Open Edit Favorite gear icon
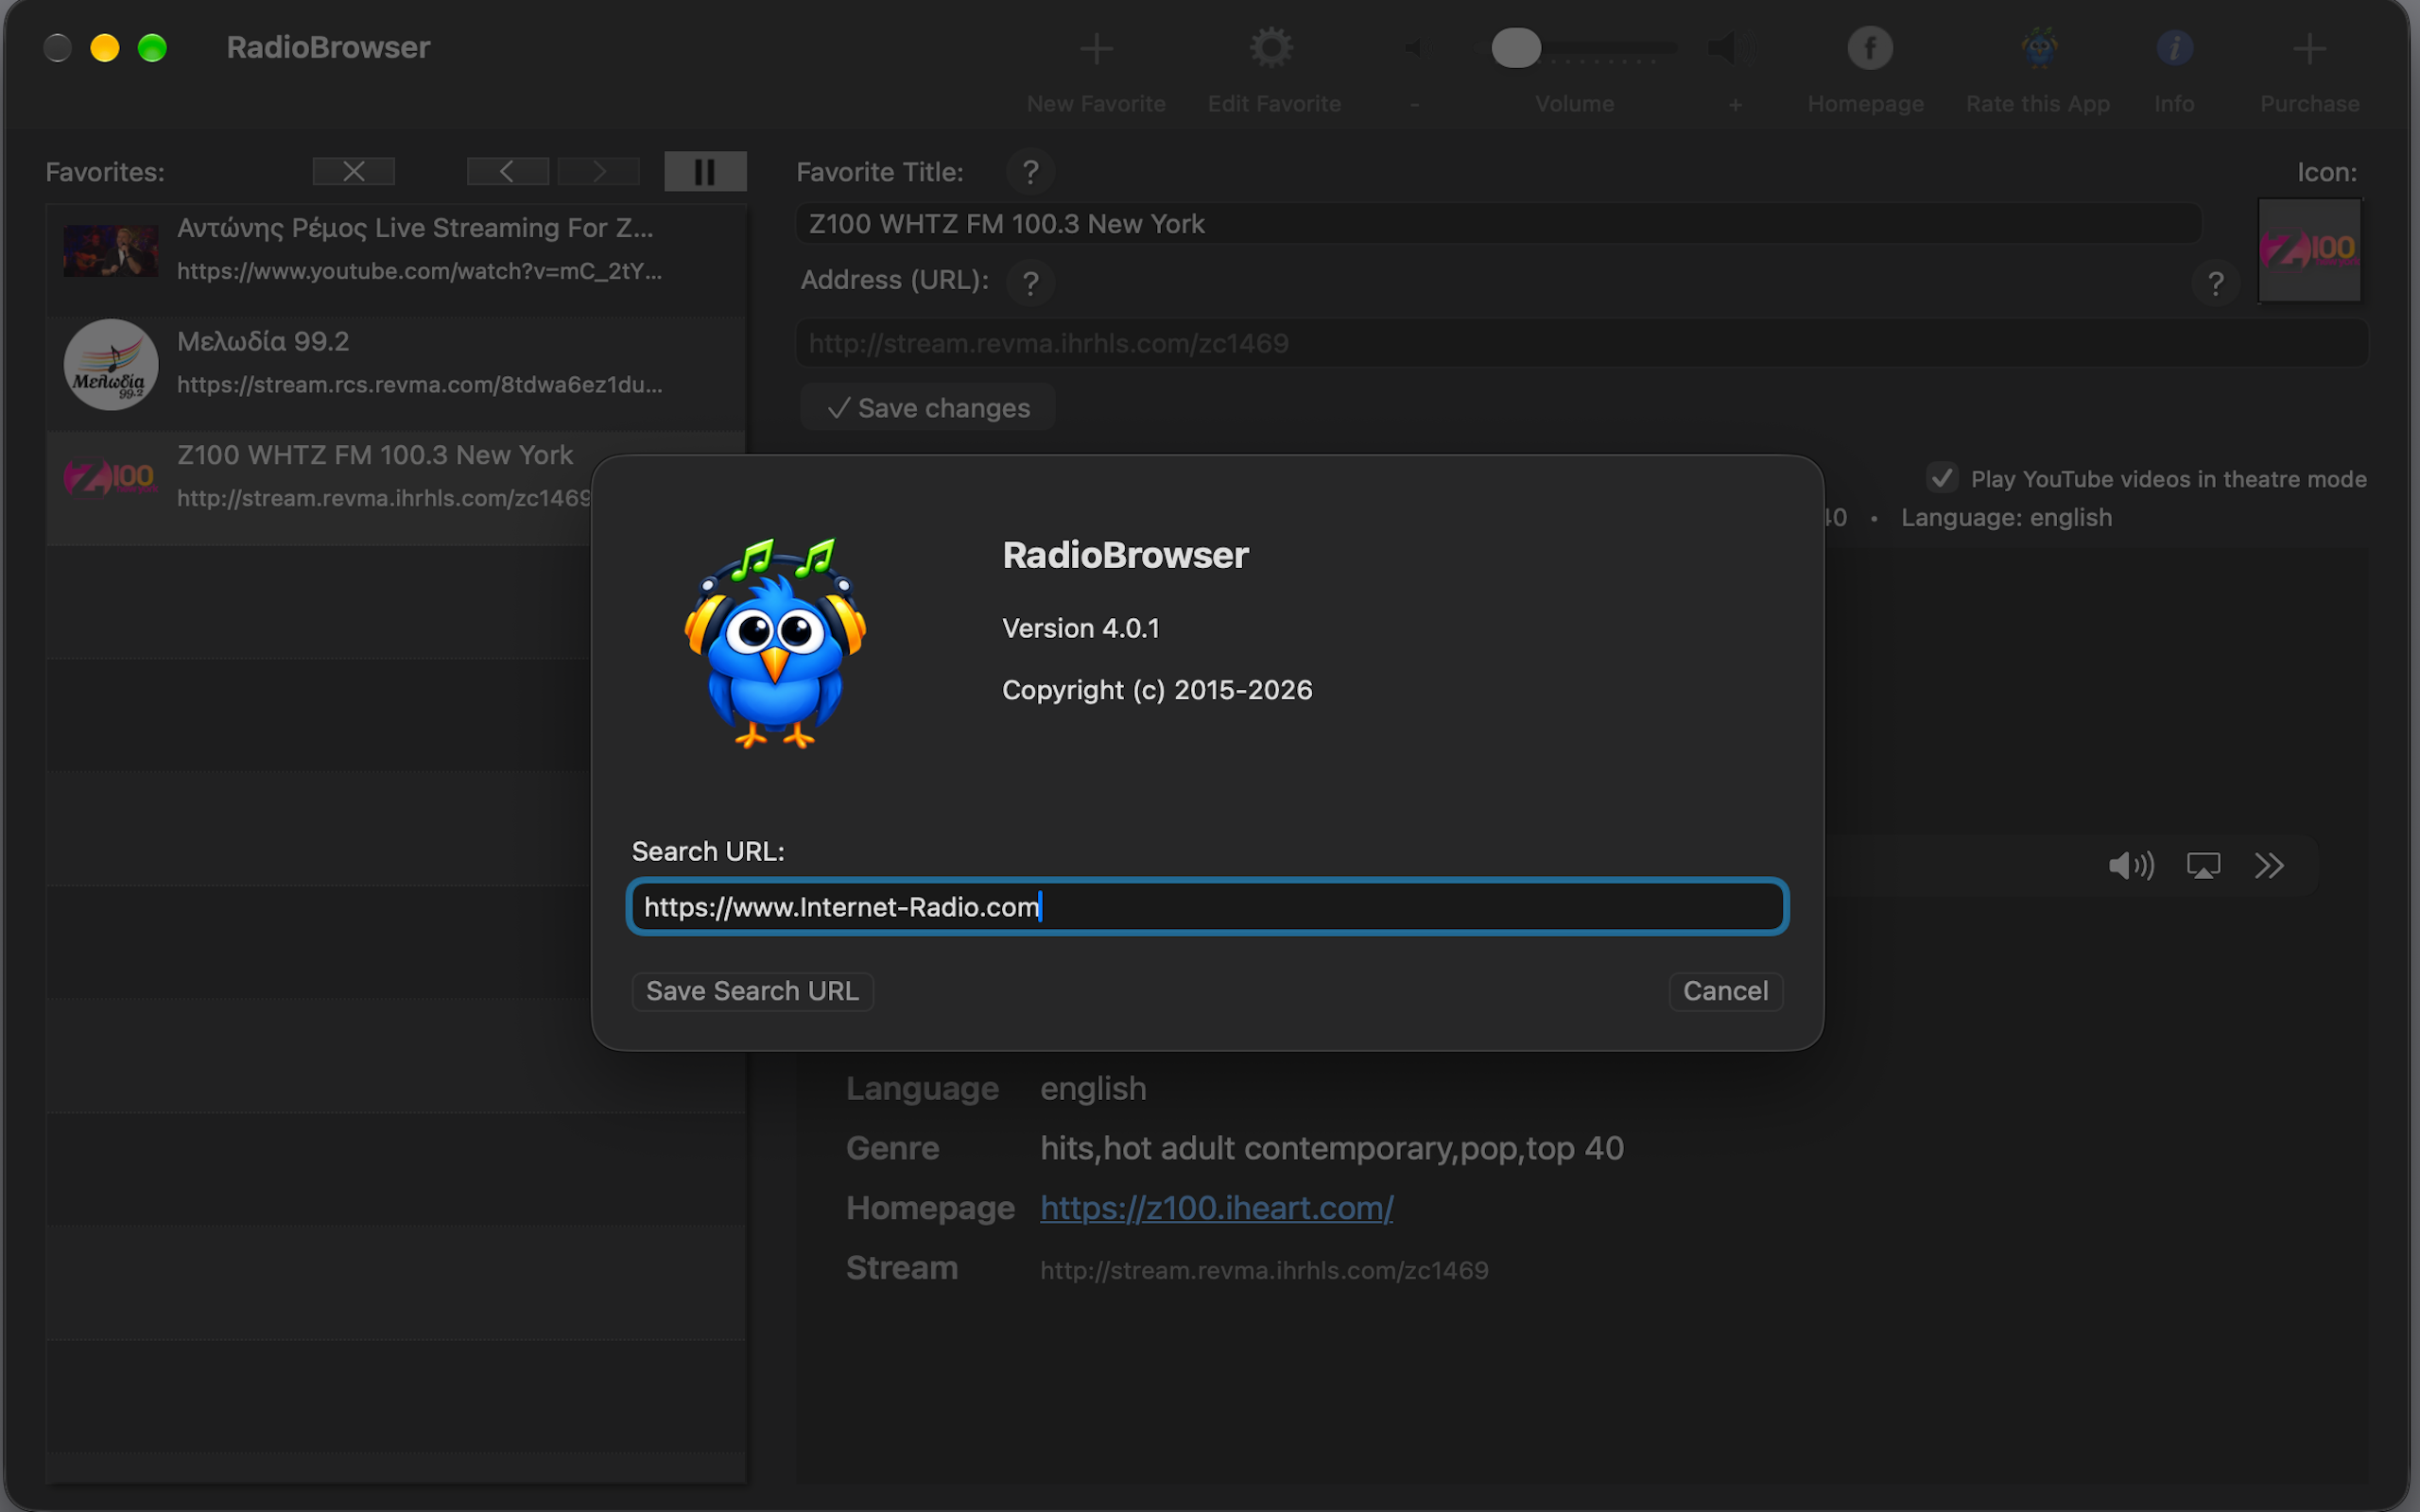Screen dimensions: 2420x1512 pos(1271,48)
